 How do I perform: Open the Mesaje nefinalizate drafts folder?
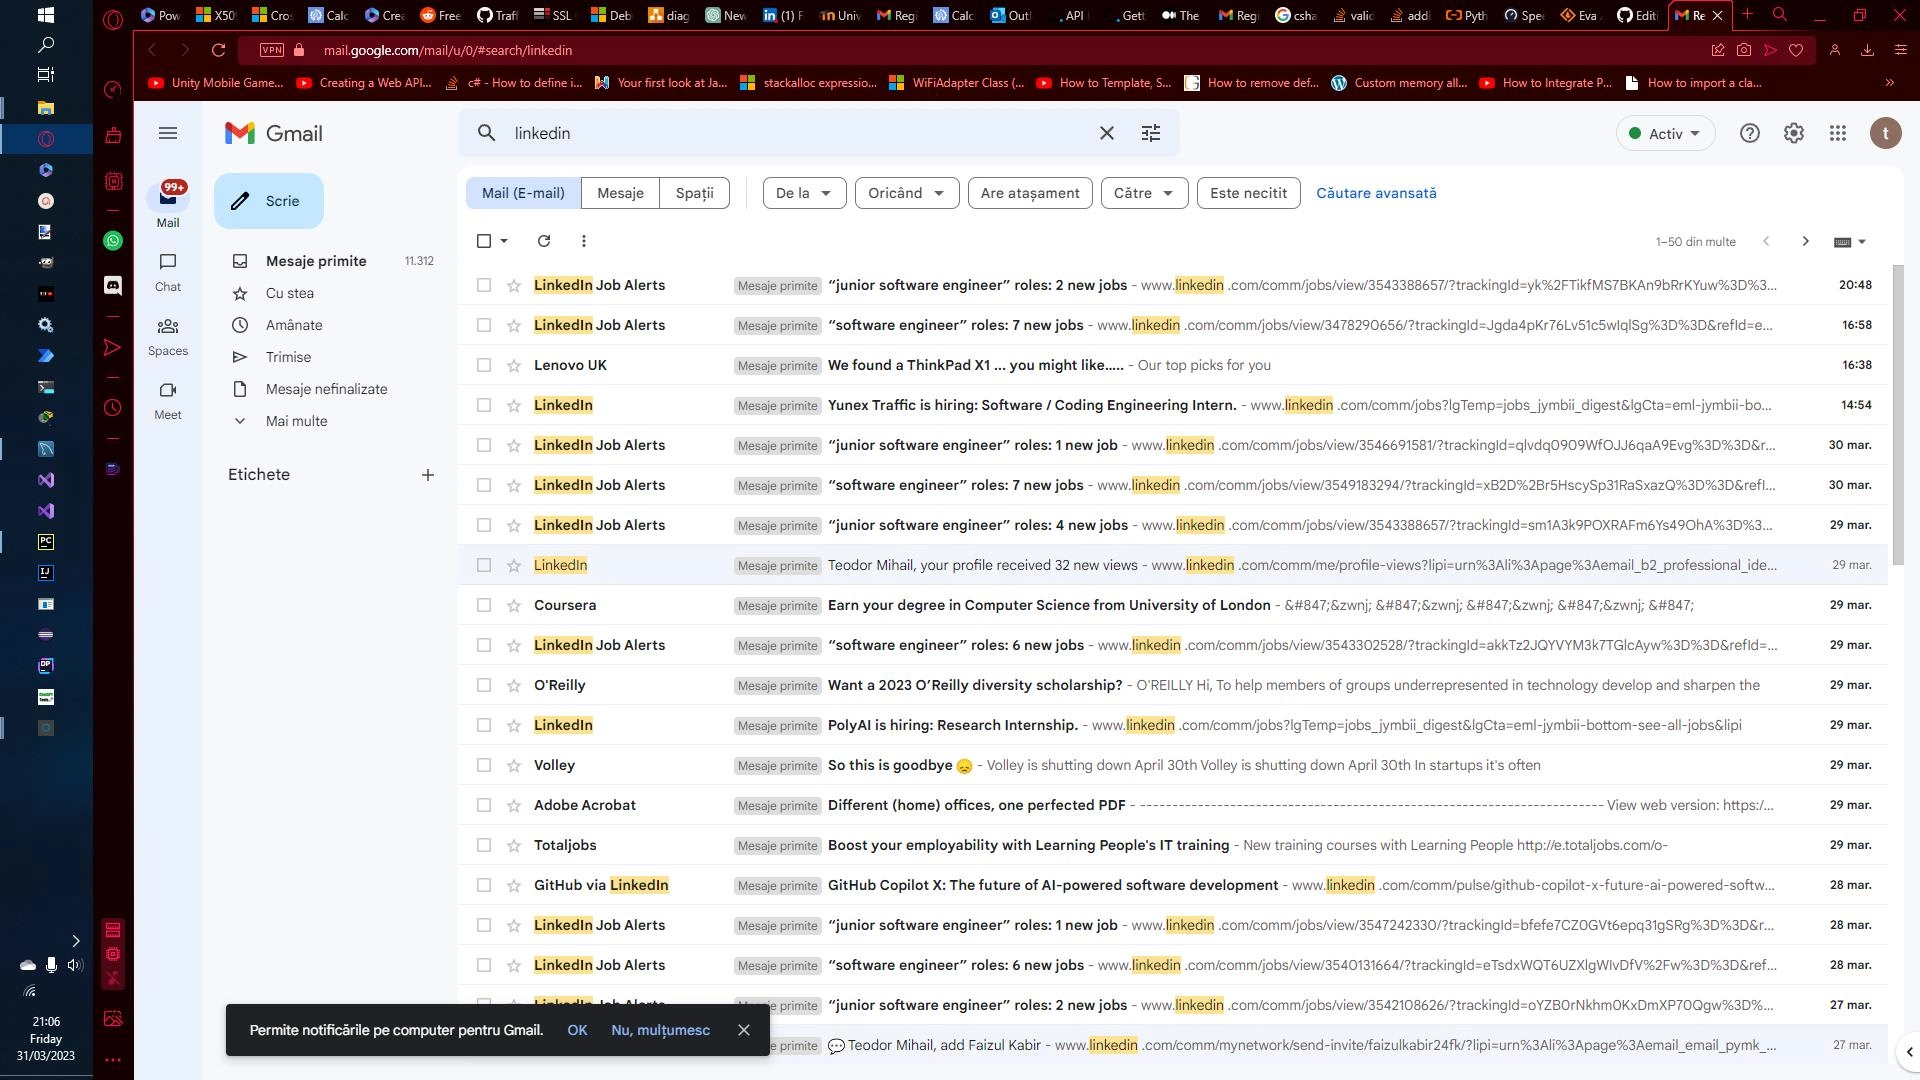[x=326, y=389]
